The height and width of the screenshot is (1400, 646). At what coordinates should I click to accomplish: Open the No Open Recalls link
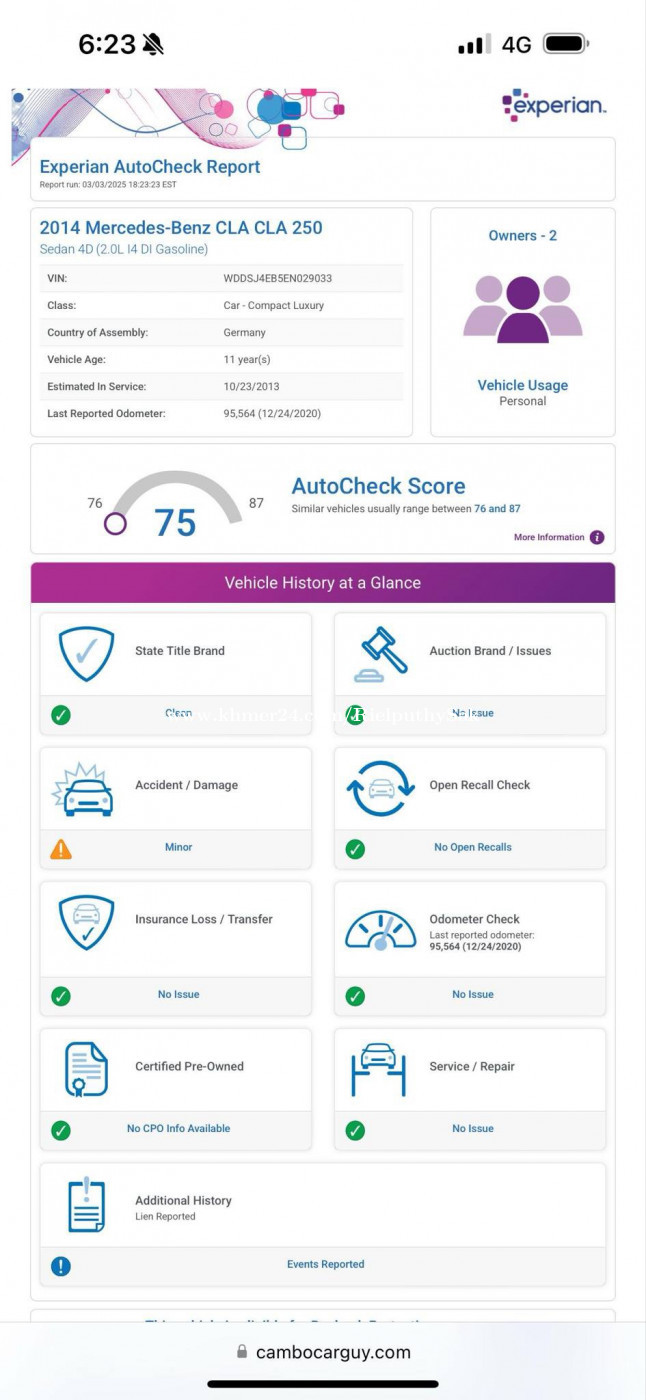(473, 847)
